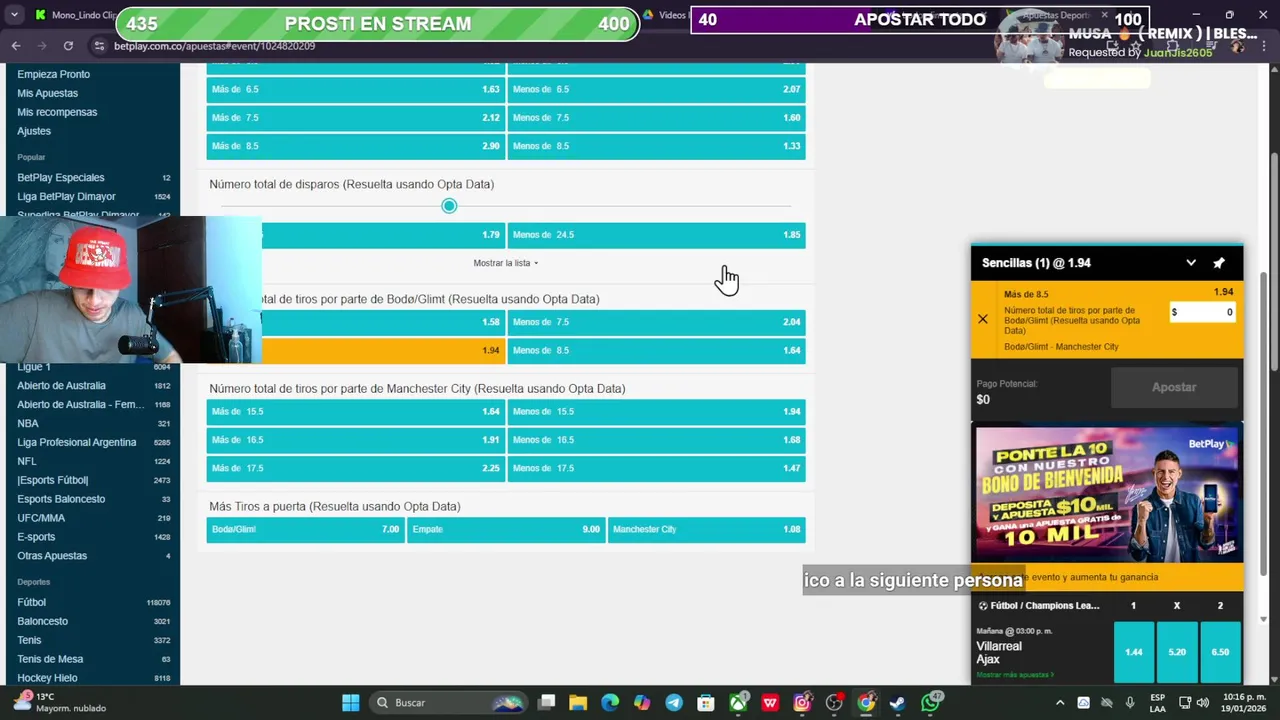Open the Xbox app in the taskbar

[x=738, y=703]
